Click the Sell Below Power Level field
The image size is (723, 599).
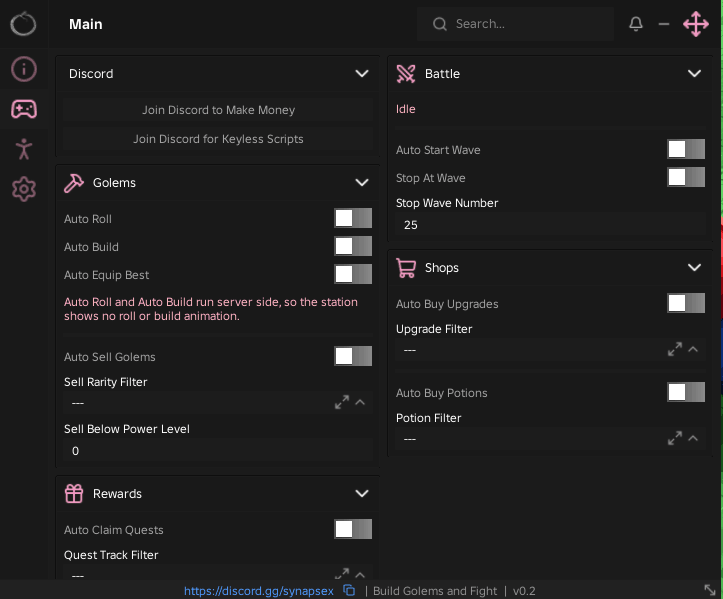[218, 451]
